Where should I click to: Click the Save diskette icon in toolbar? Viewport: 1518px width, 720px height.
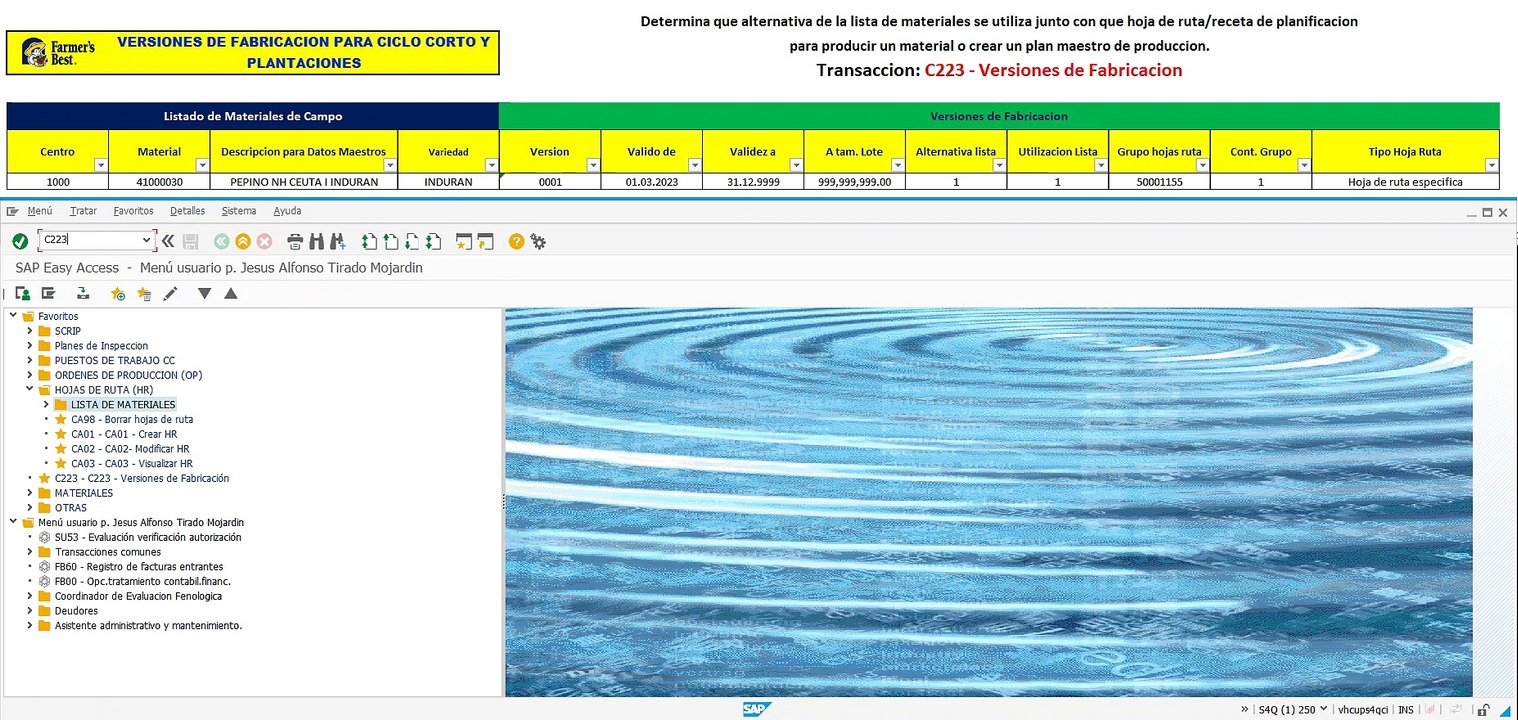(x=191, y=241)
